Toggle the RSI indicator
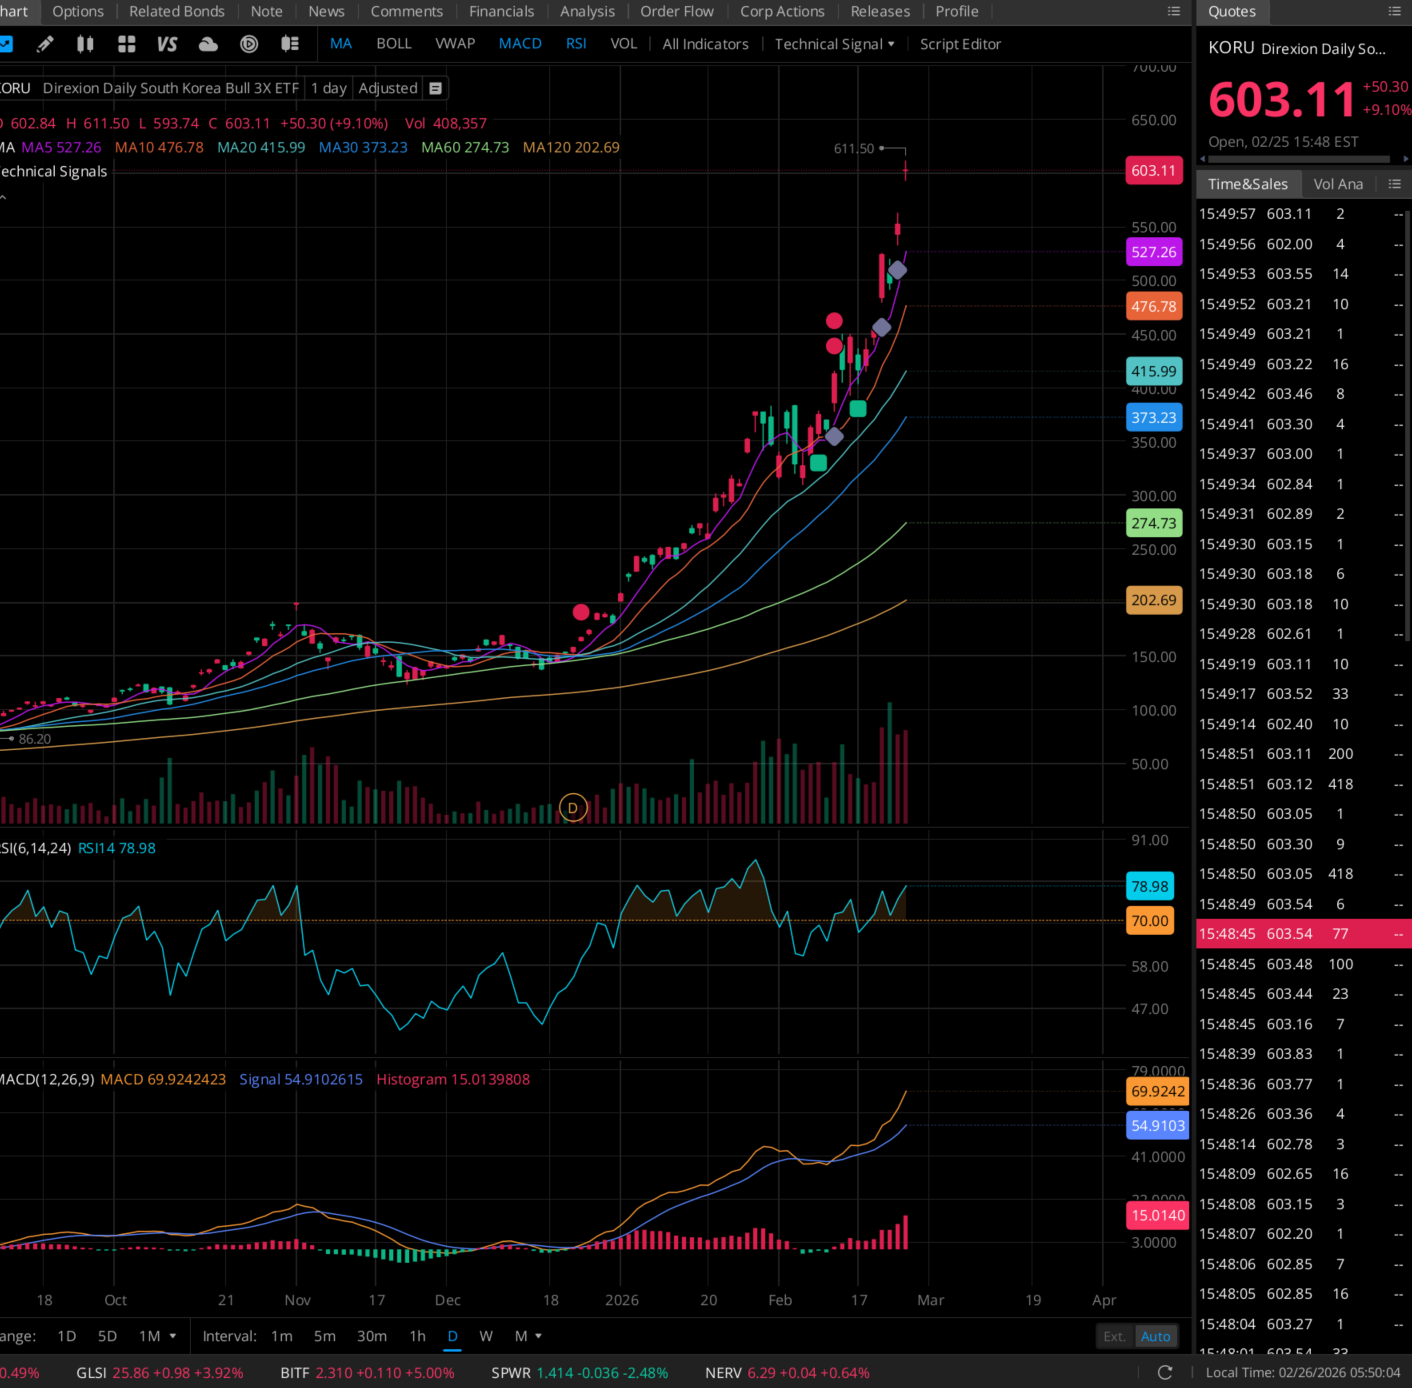Viewport: 1412px width, 1388px height. [576, 44]
